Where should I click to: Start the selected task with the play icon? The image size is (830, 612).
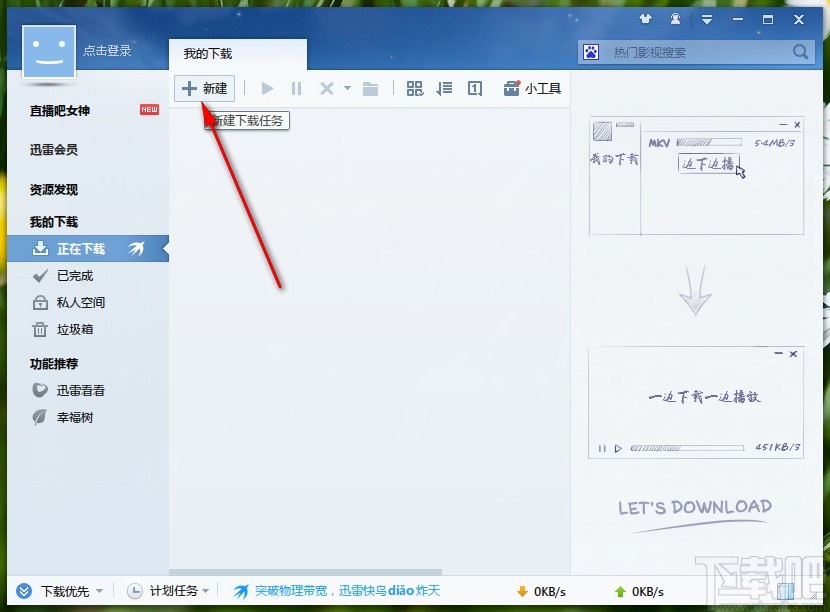pos(267,88)
